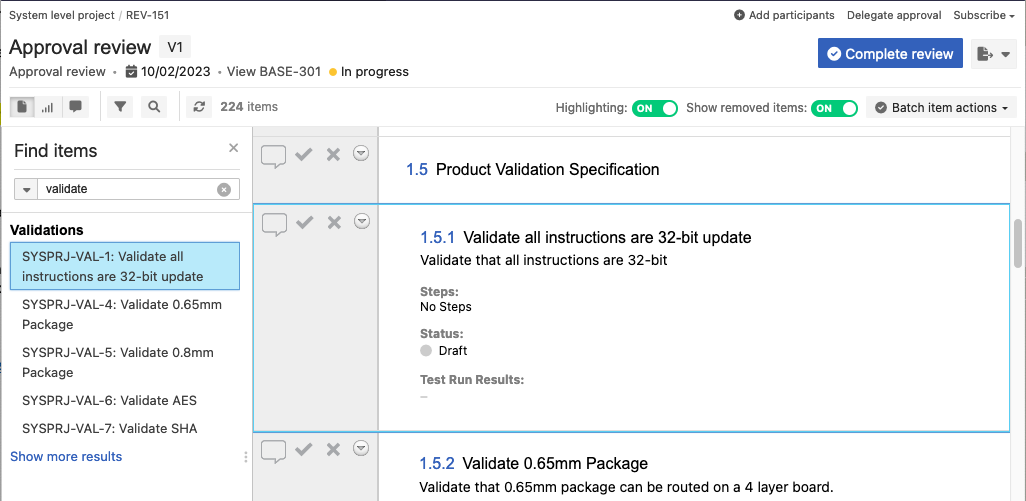Approve item 1.5.2 Validate 0.65mm Package
Image resolution: width=1026 pixels, height=501 pixels.
tap(303, 449)
